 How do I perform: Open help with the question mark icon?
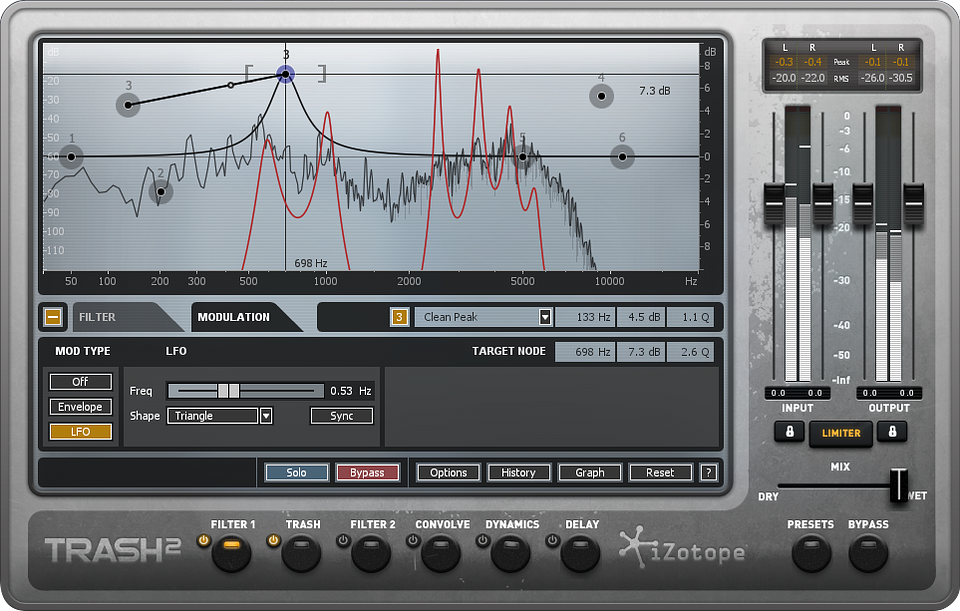[709, 472]
